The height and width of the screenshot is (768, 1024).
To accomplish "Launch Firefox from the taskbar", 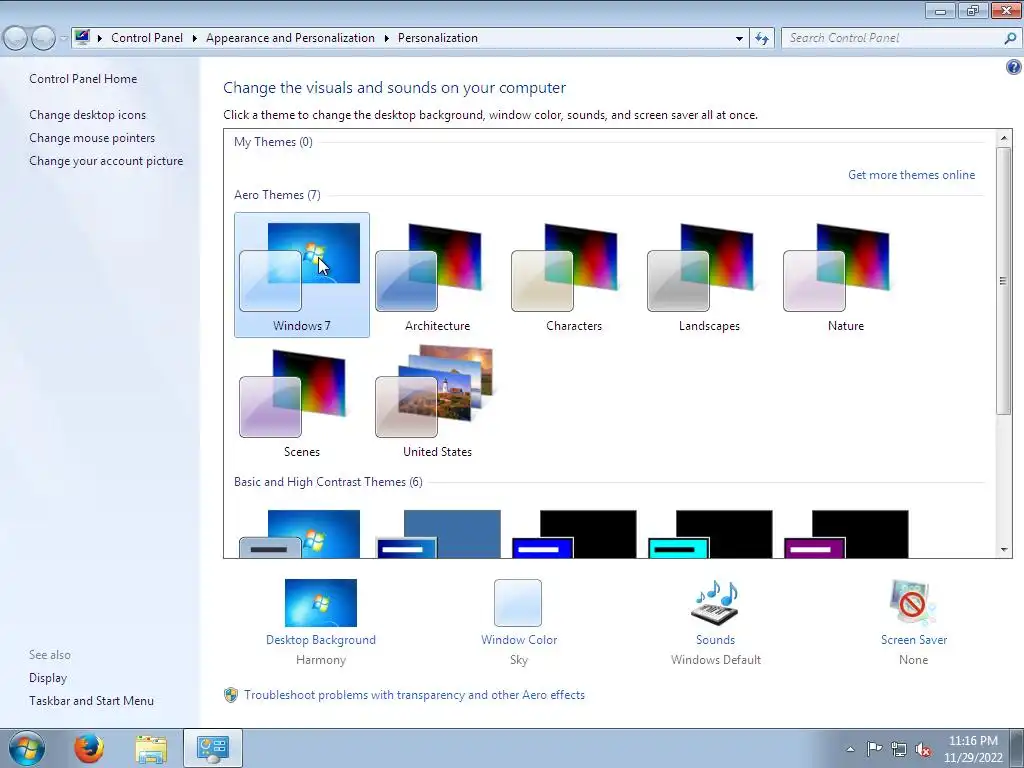I will pyautogui.click(x=89, y=748).
